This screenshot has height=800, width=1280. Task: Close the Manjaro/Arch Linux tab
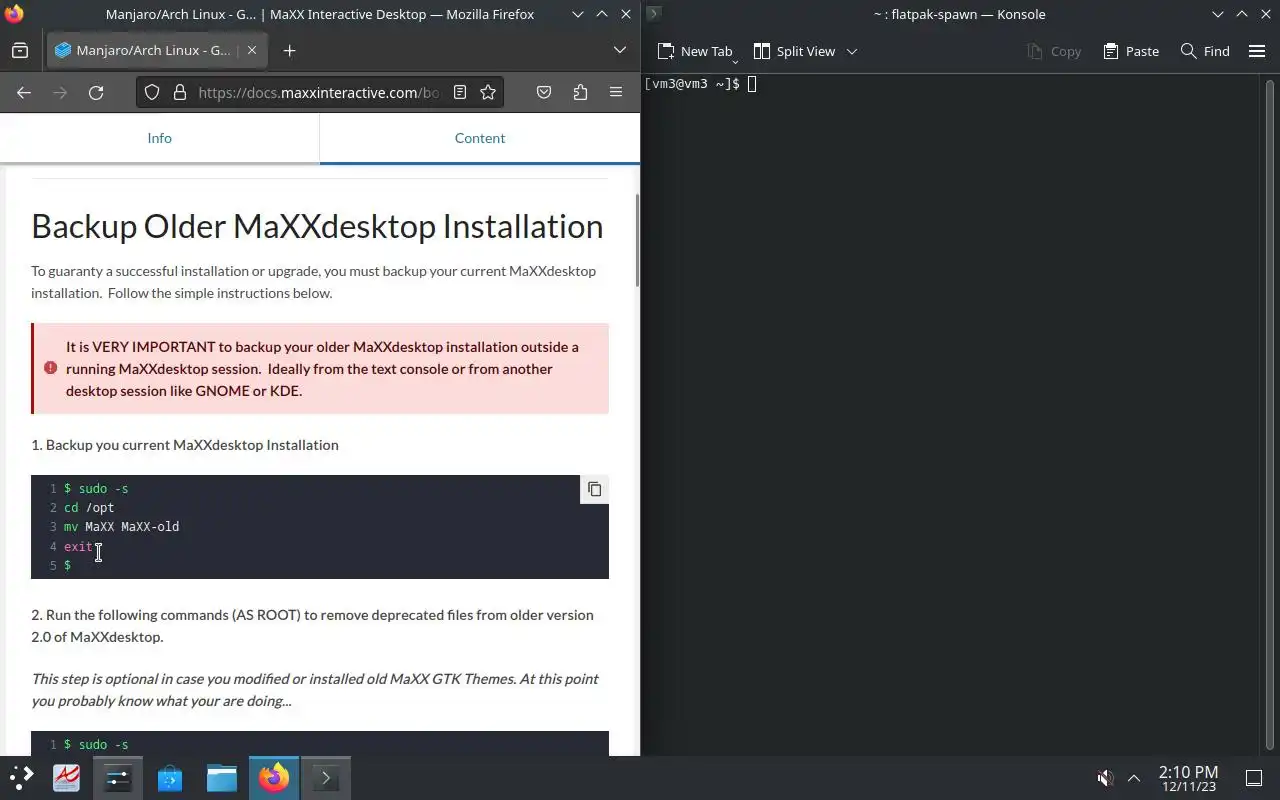click(x=252, y=50)
